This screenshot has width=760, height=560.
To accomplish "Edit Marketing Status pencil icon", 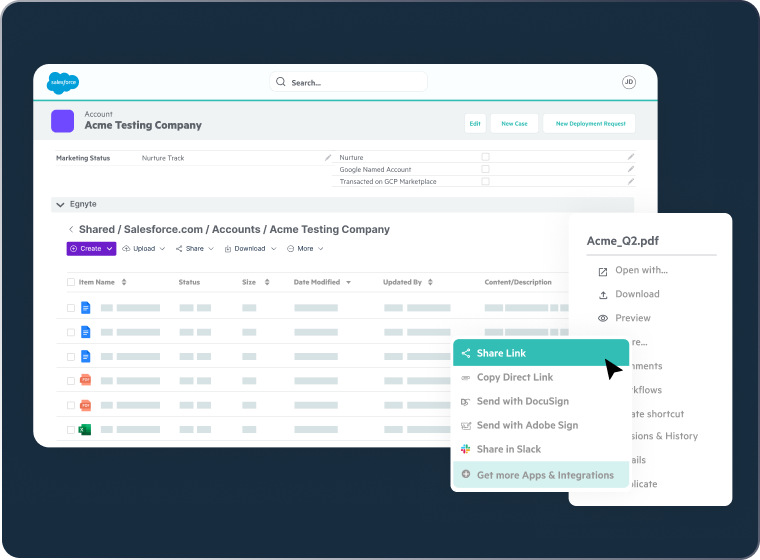I will [328, 158].
